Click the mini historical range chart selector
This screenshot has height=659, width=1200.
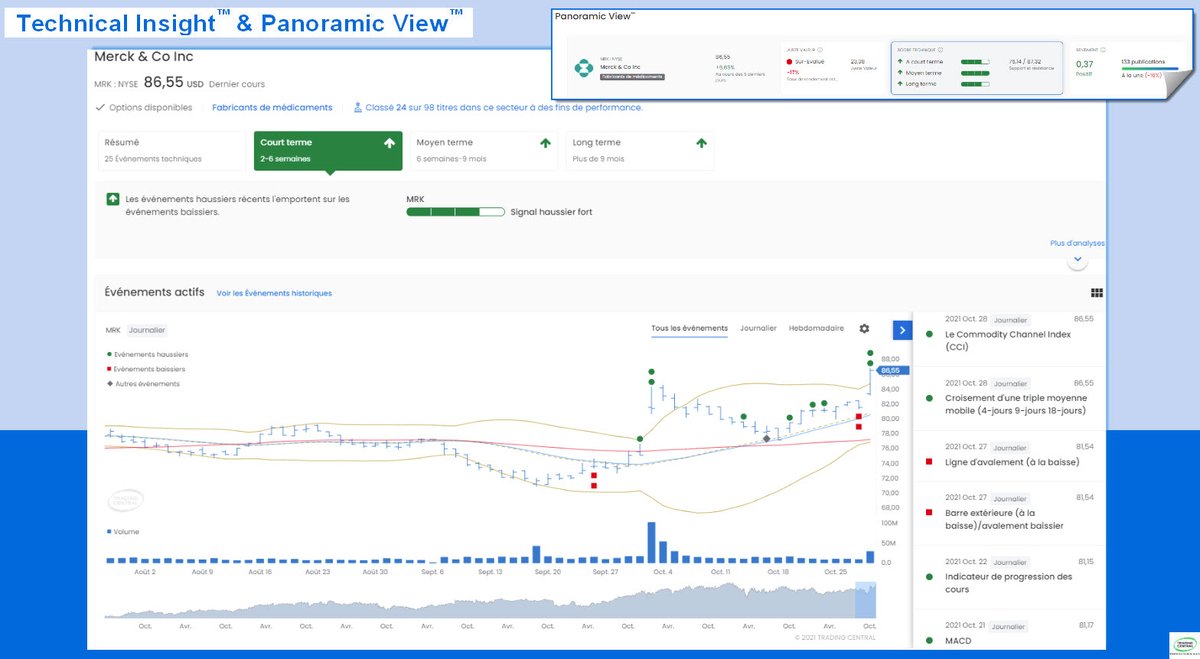865,602
